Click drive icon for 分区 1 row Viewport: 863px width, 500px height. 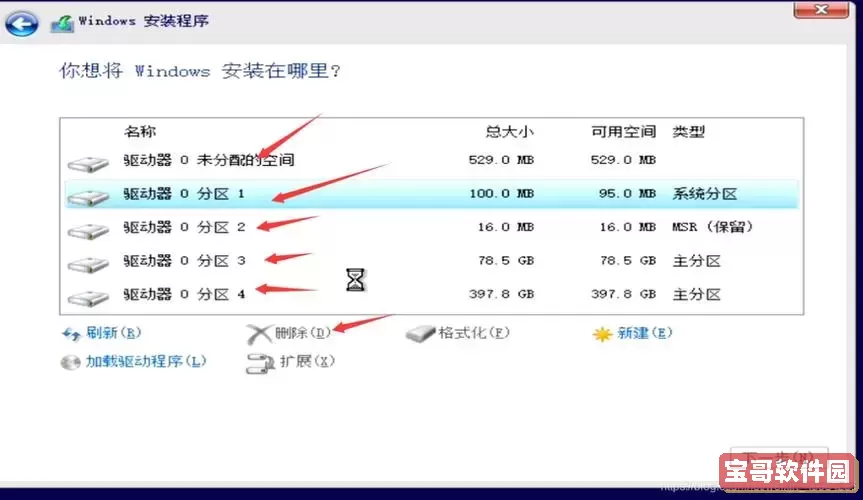click(88, 198)
